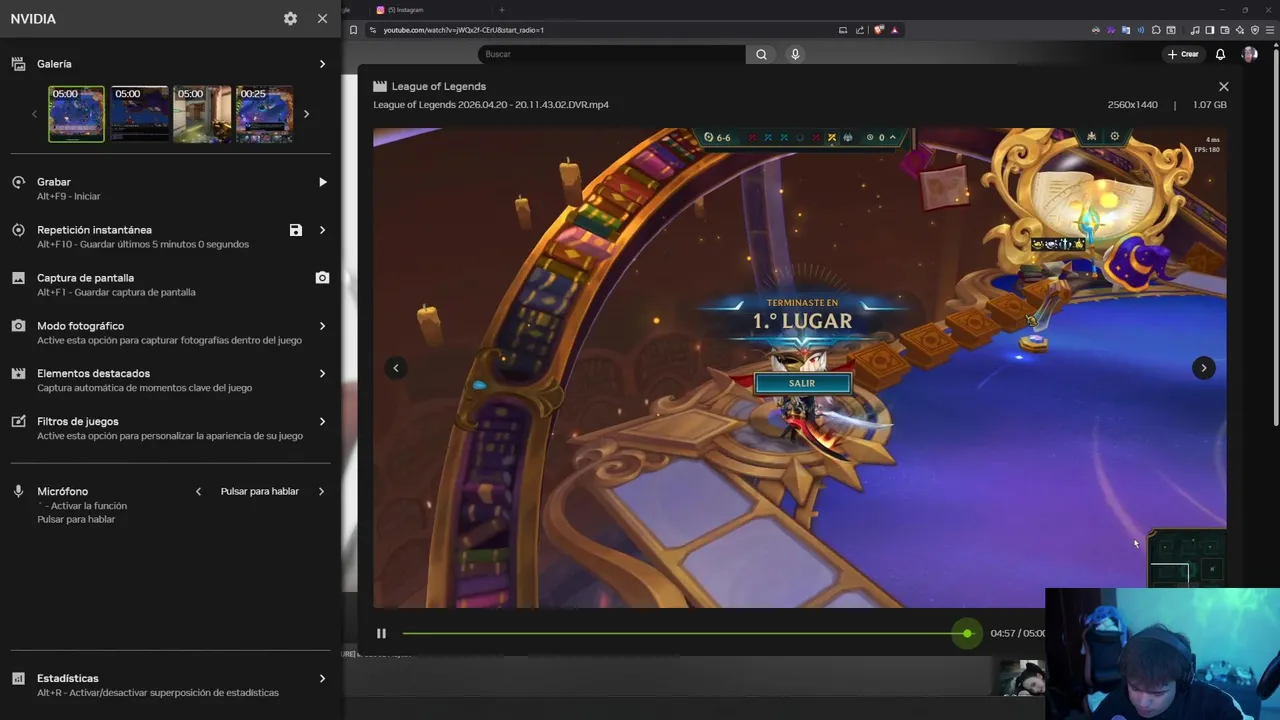The image size is (1280, 720).
Task: Expand Filtros de juegos chevron
Action: [x=322, y=422]
